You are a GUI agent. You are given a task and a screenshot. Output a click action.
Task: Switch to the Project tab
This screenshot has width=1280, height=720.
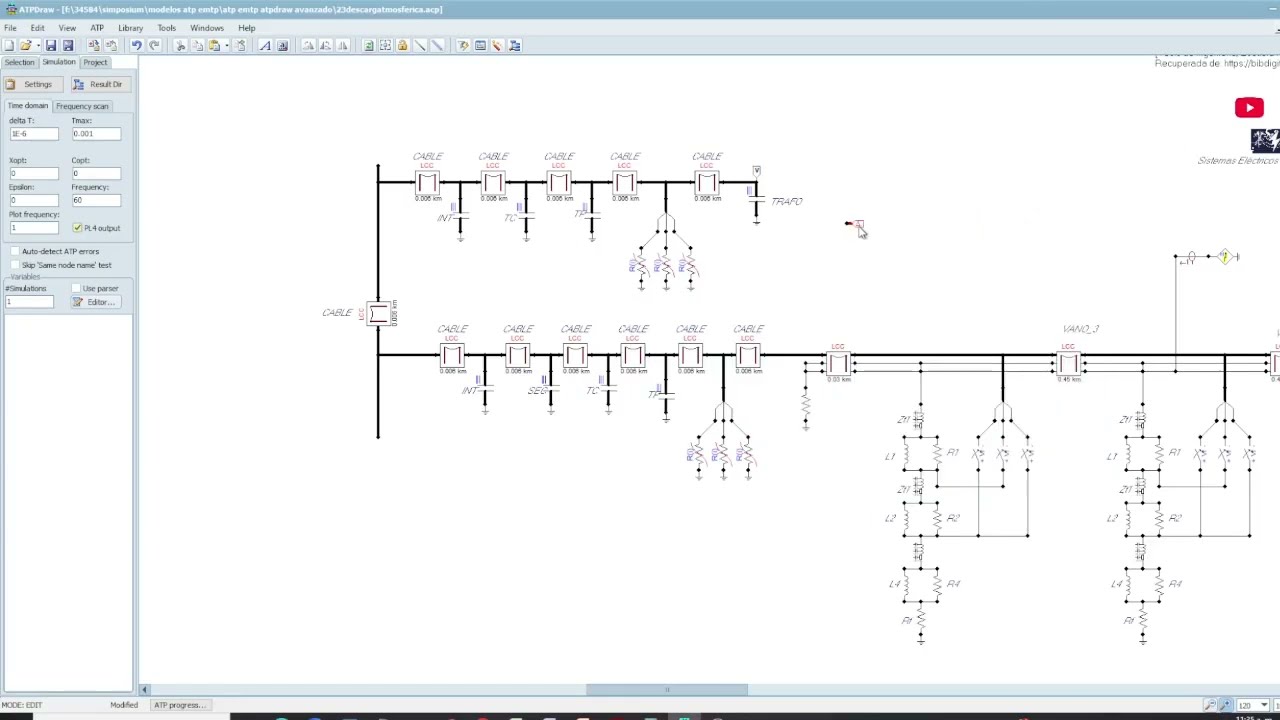[95, 62]
